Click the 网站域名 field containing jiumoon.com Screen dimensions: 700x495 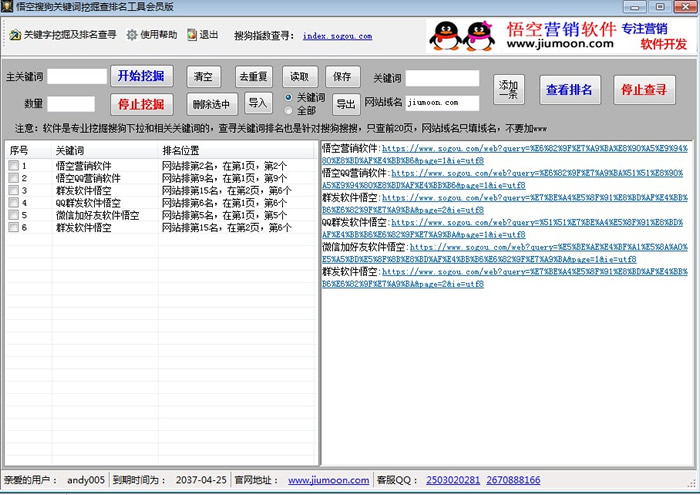coord(442,102)
